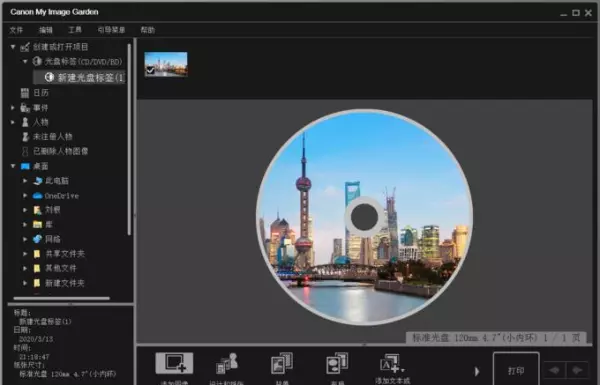This screenshot has height=385, width=600.
Task: Open the 帮助 menu
Action: pyautogui.click(x=147, y=30)
